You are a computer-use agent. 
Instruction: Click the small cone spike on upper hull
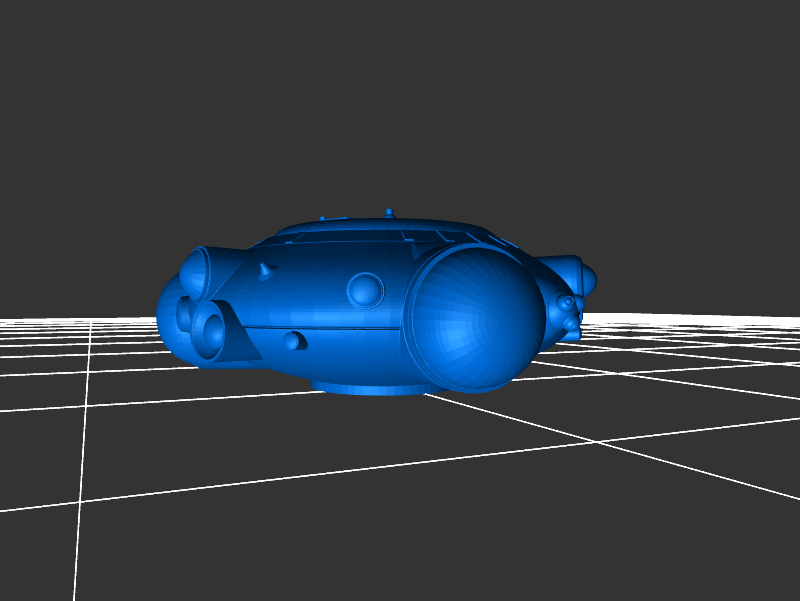pyautogui.click(x=265, y=270)
